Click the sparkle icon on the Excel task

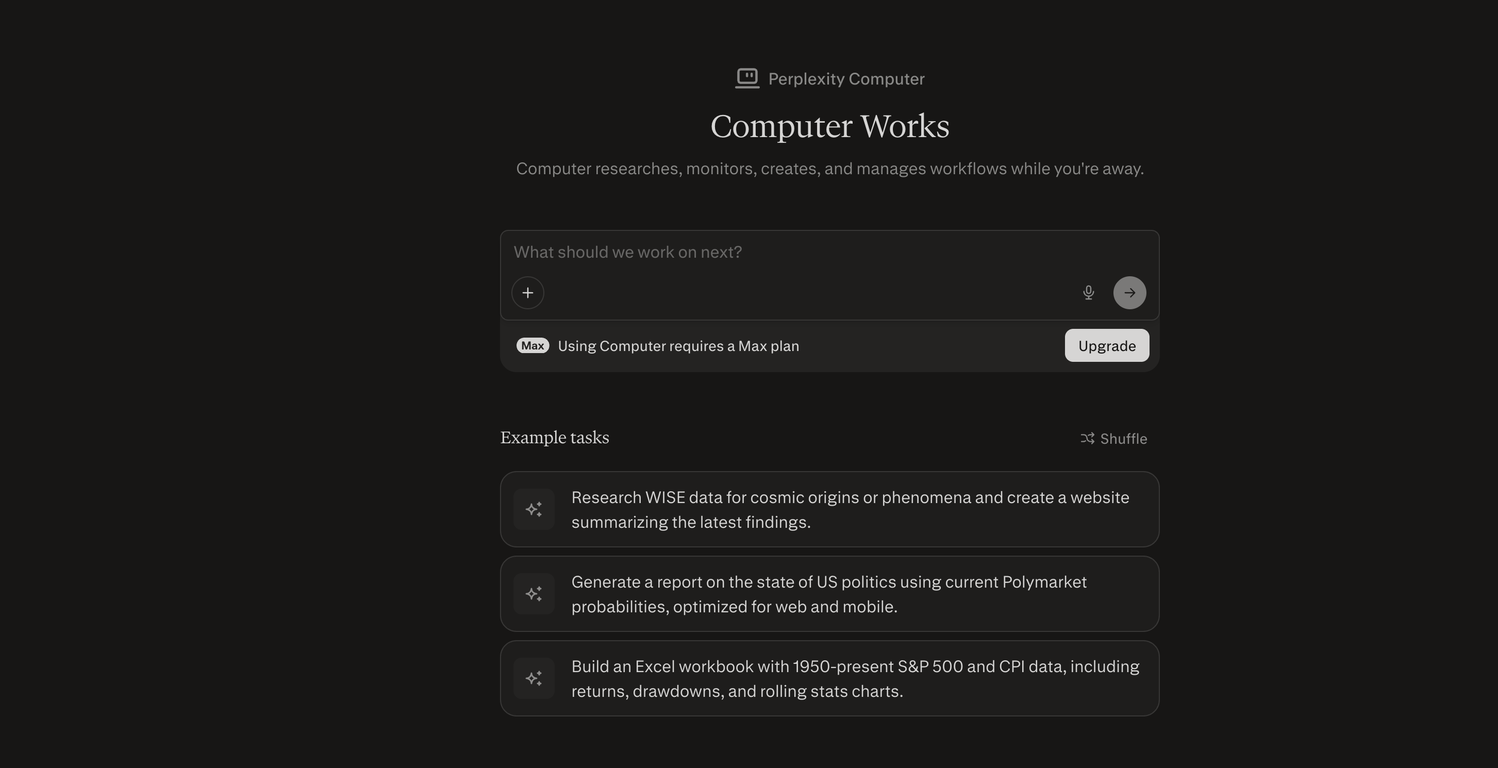point(533,676)
